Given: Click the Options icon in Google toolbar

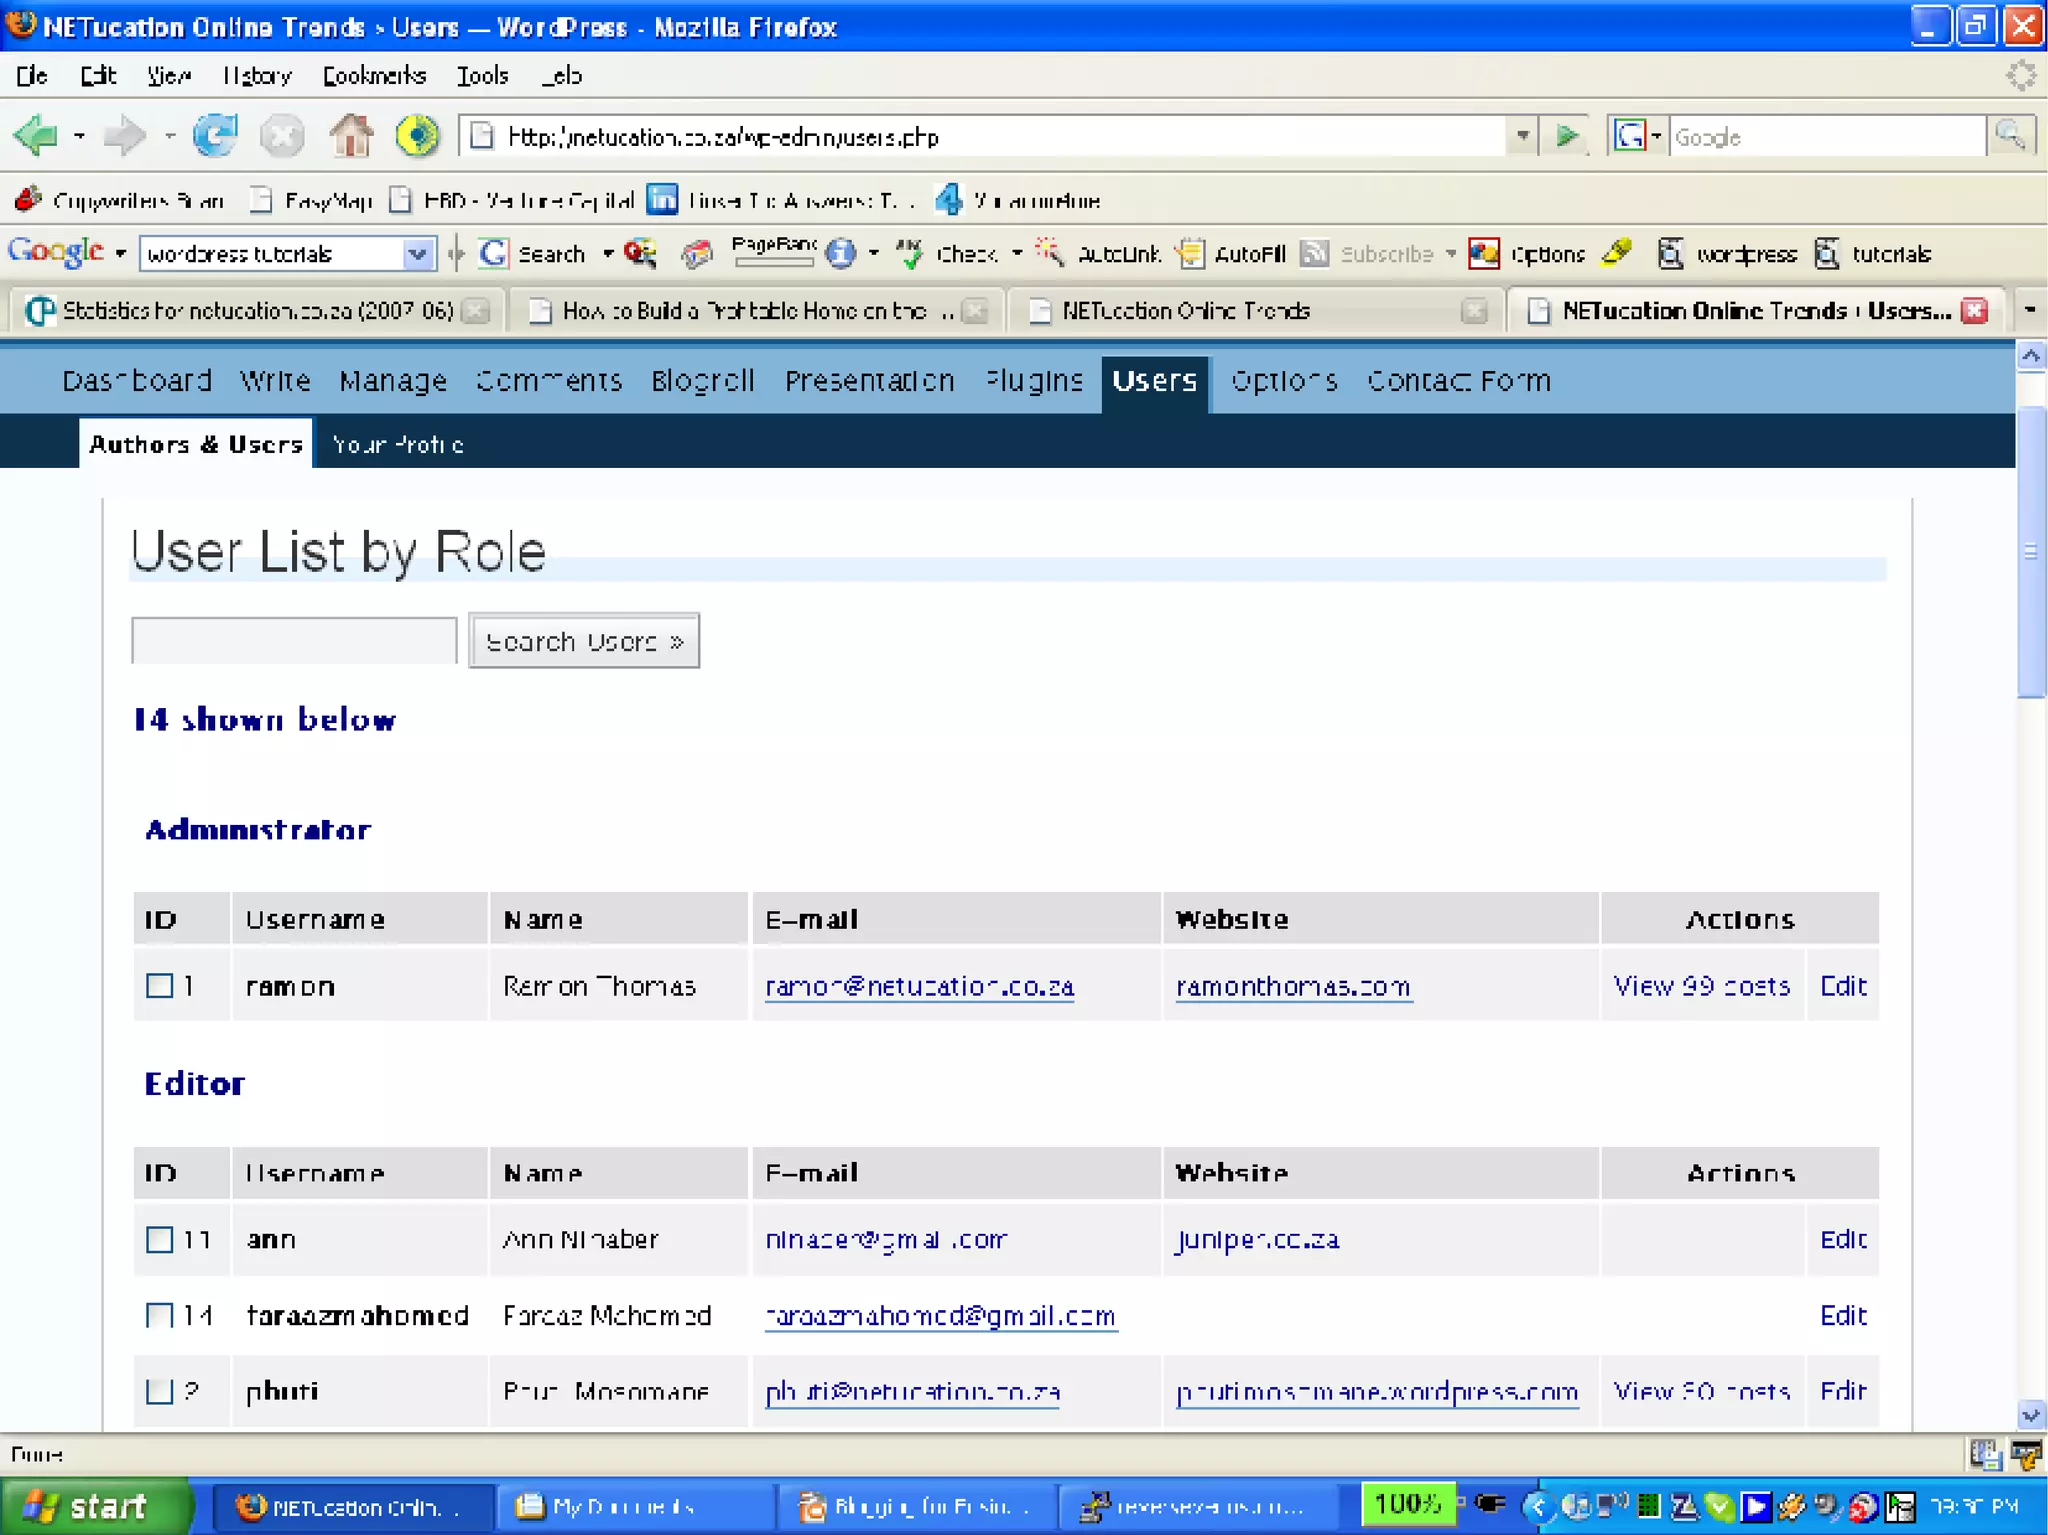Looking at the screenshot, I should pos(1485,254).
